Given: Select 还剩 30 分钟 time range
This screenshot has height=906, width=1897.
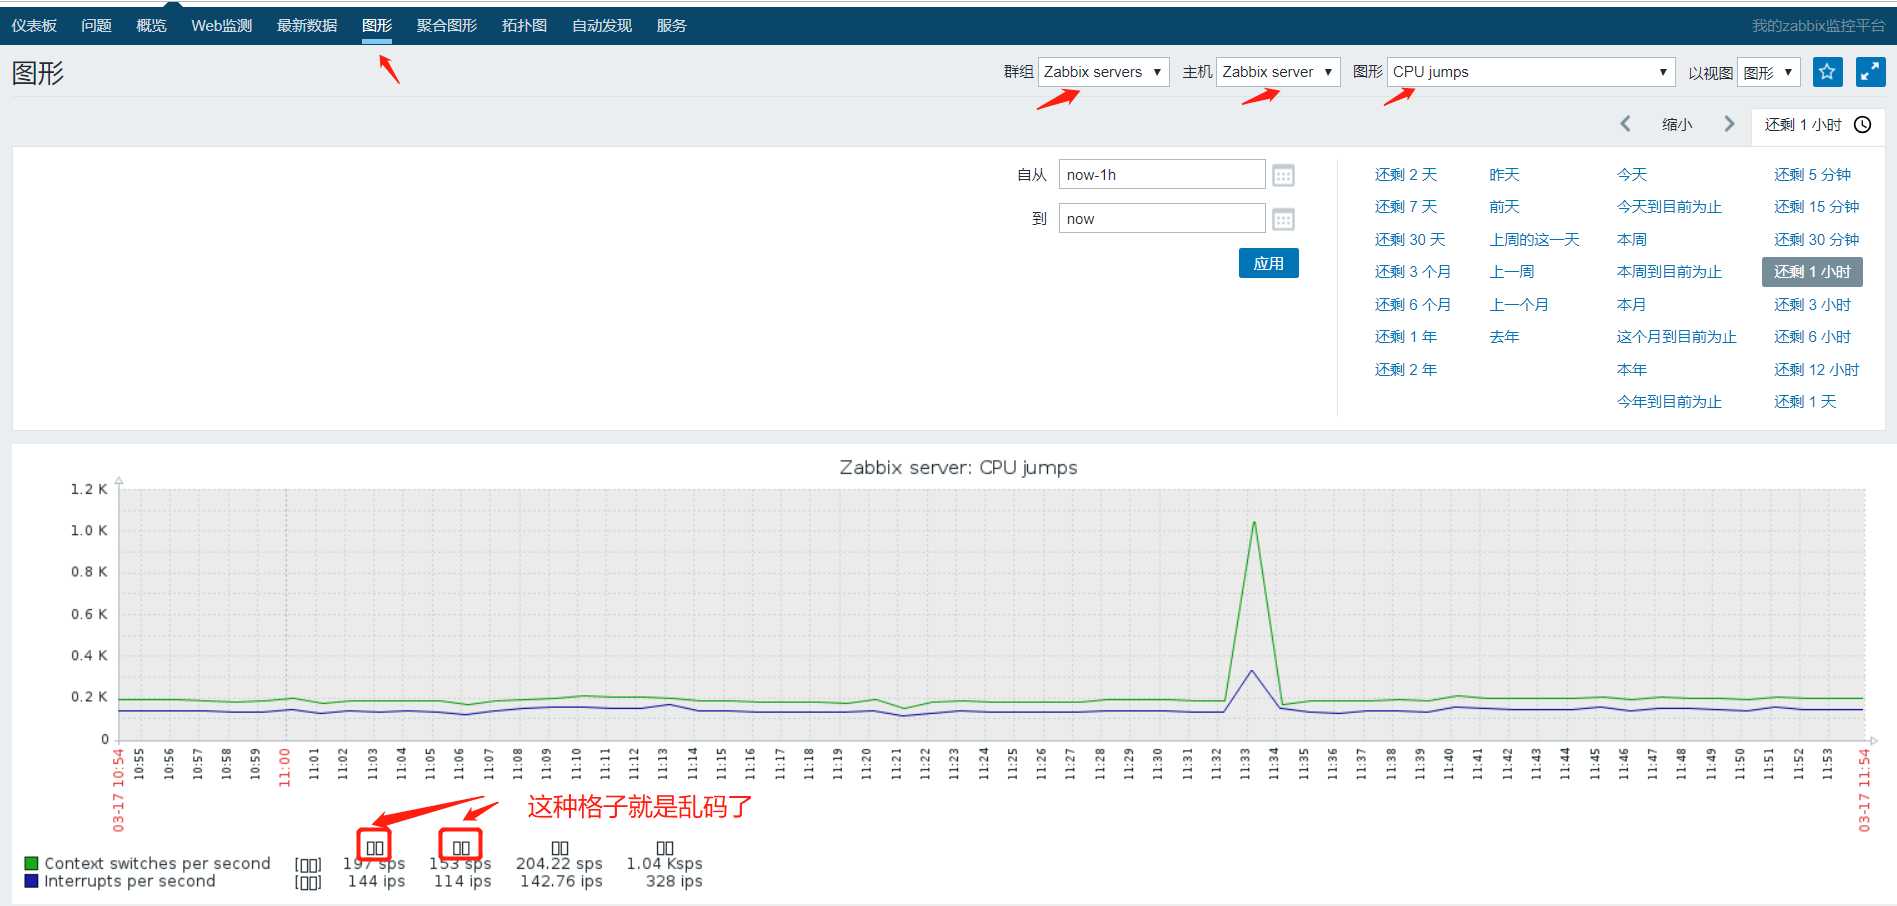Looking at the screenshot, I should [1817, 239].
